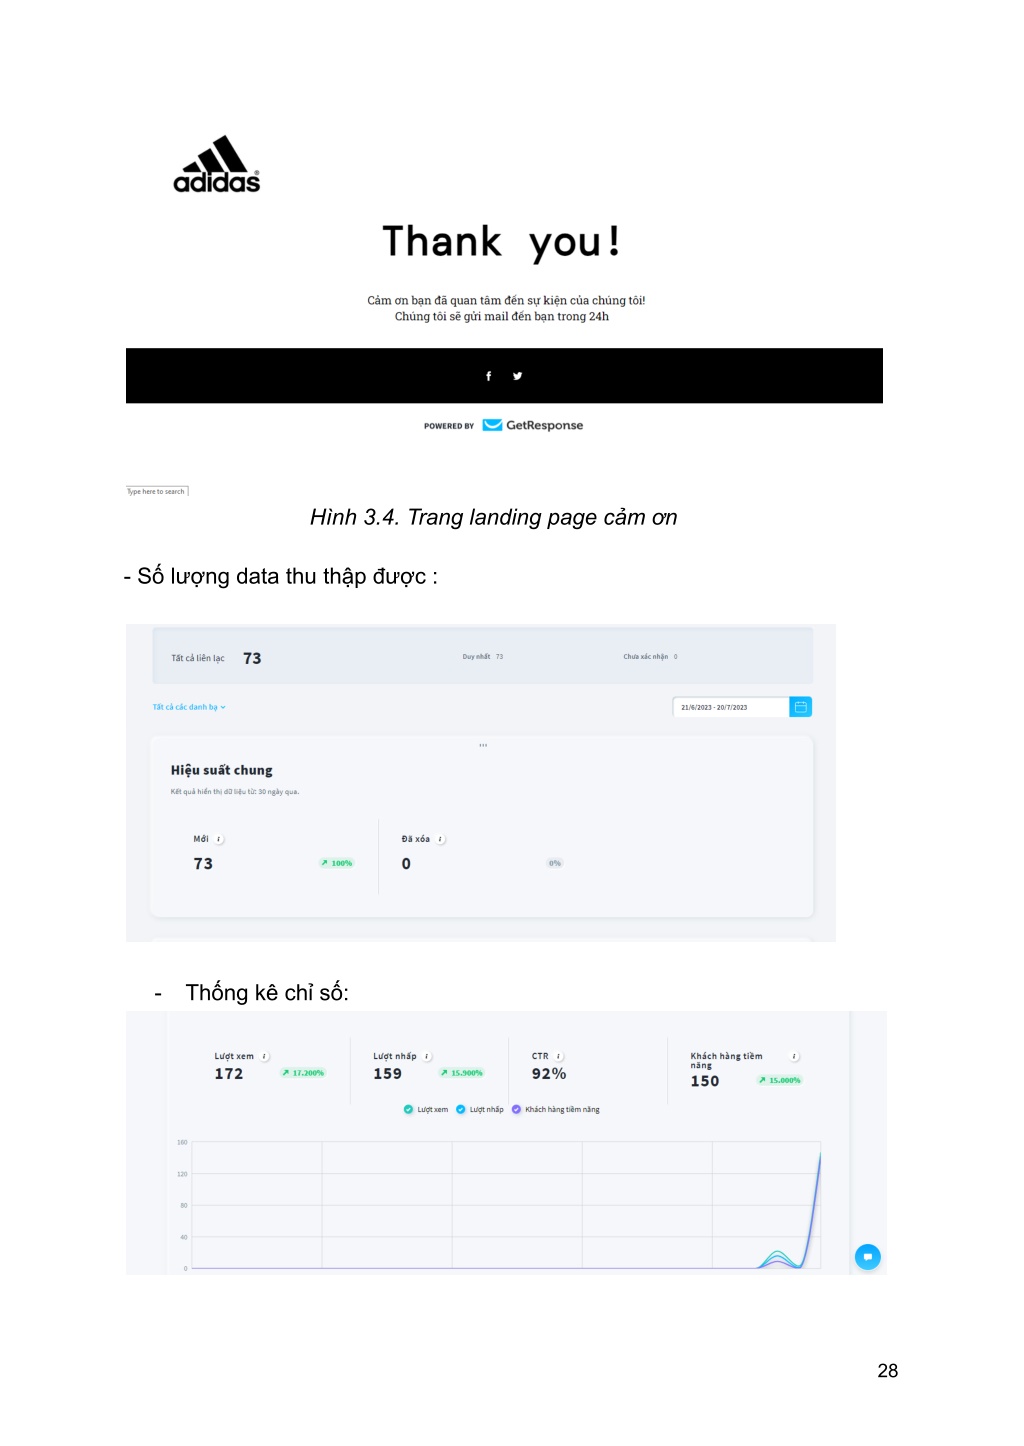Screen dimensions: 1024x1446
Task: Open the calendar date picker icon
Action: pyautogui.click(x=801, y=707)
